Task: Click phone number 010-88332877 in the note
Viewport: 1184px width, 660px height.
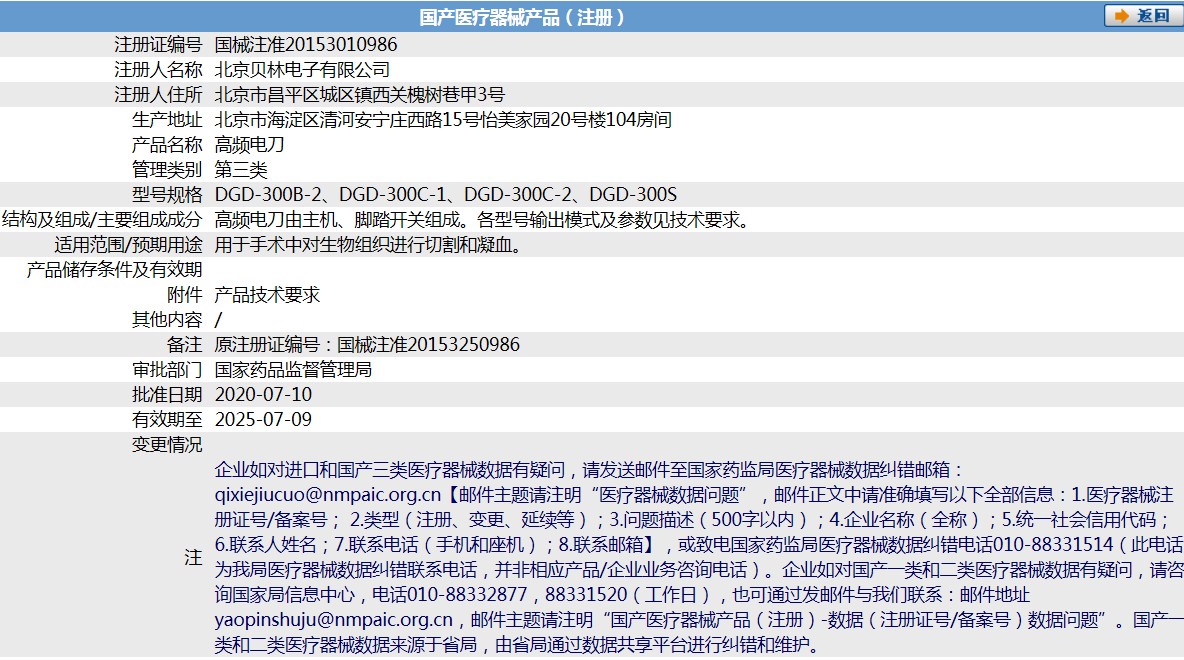Action: (x=467, y=594)
